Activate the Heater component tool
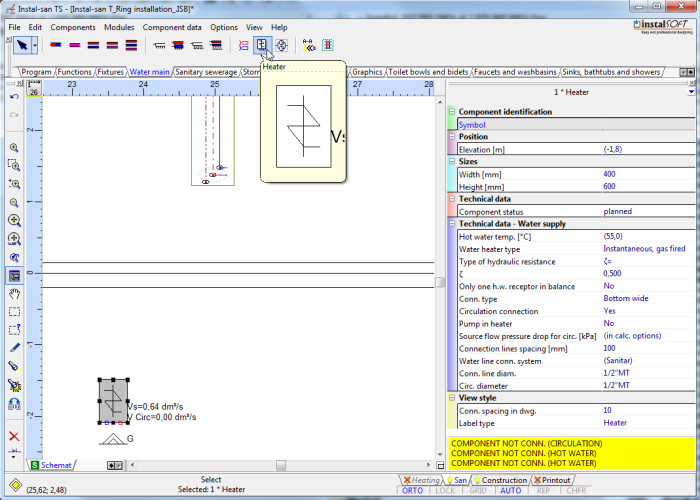Viewport: 700px width, 500px height. [x=262, y=45]
